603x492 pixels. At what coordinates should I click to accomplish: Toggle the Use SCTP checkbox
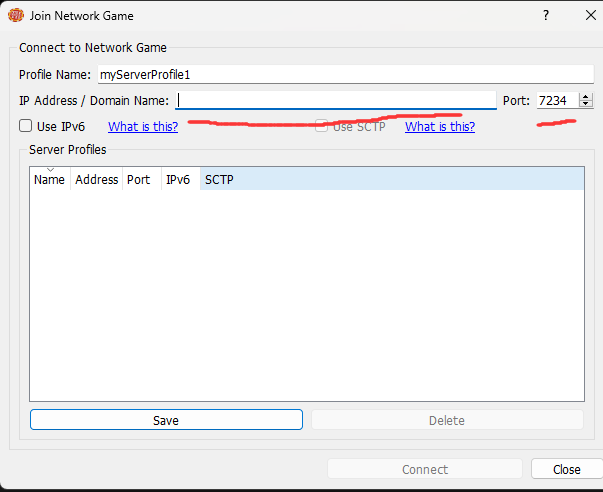[322, 126]
